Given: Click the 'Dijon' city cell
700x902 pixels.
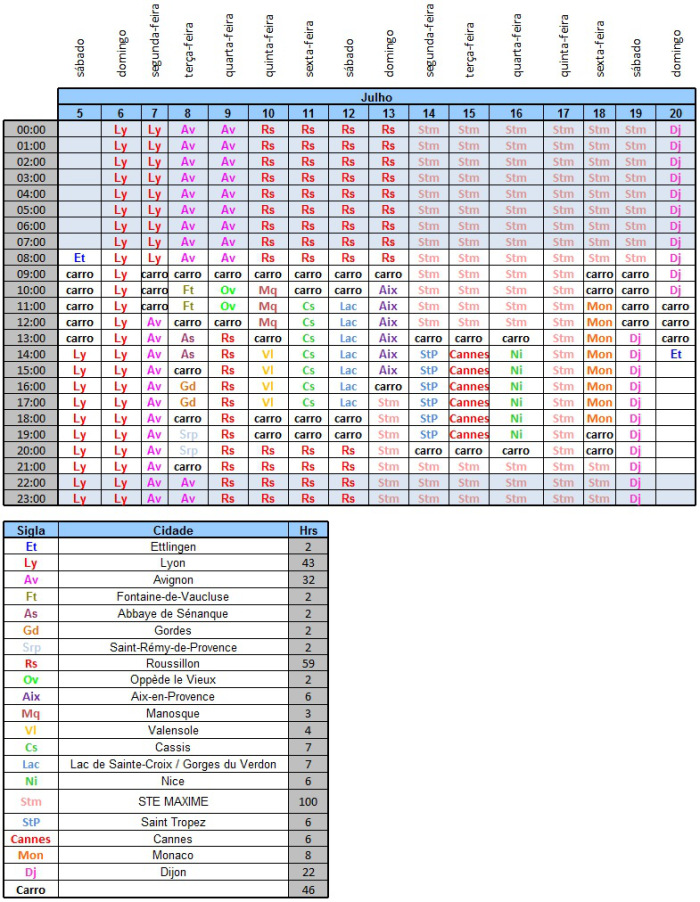Looking at the screenshot, I should 173,872.
